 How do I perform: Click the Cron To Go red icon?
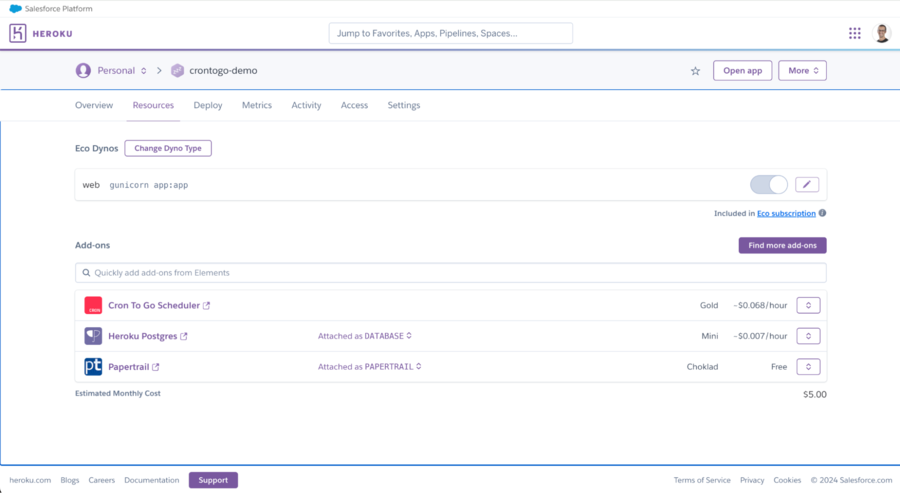93,305
